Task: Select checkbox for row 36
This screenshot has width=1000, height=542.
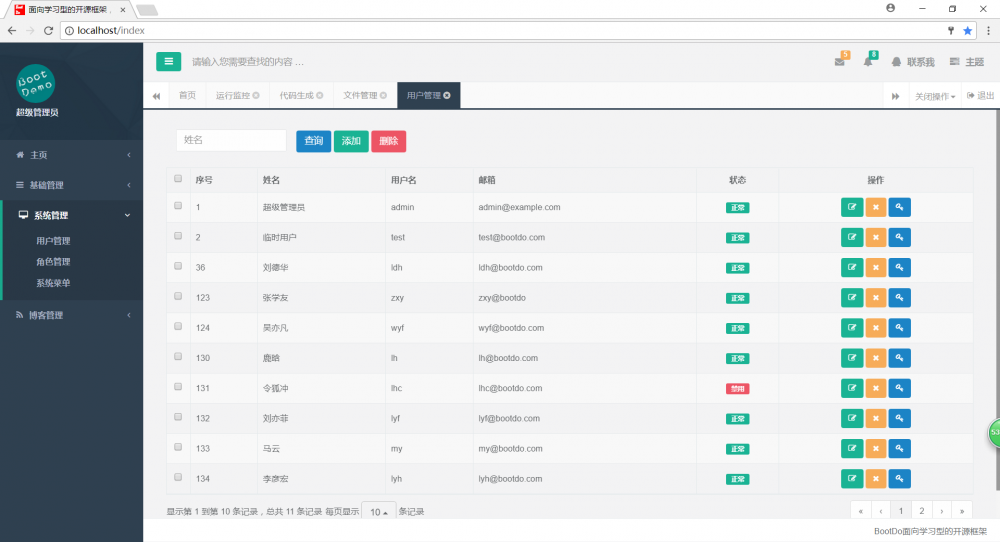Action: click(x=178, y=266)
